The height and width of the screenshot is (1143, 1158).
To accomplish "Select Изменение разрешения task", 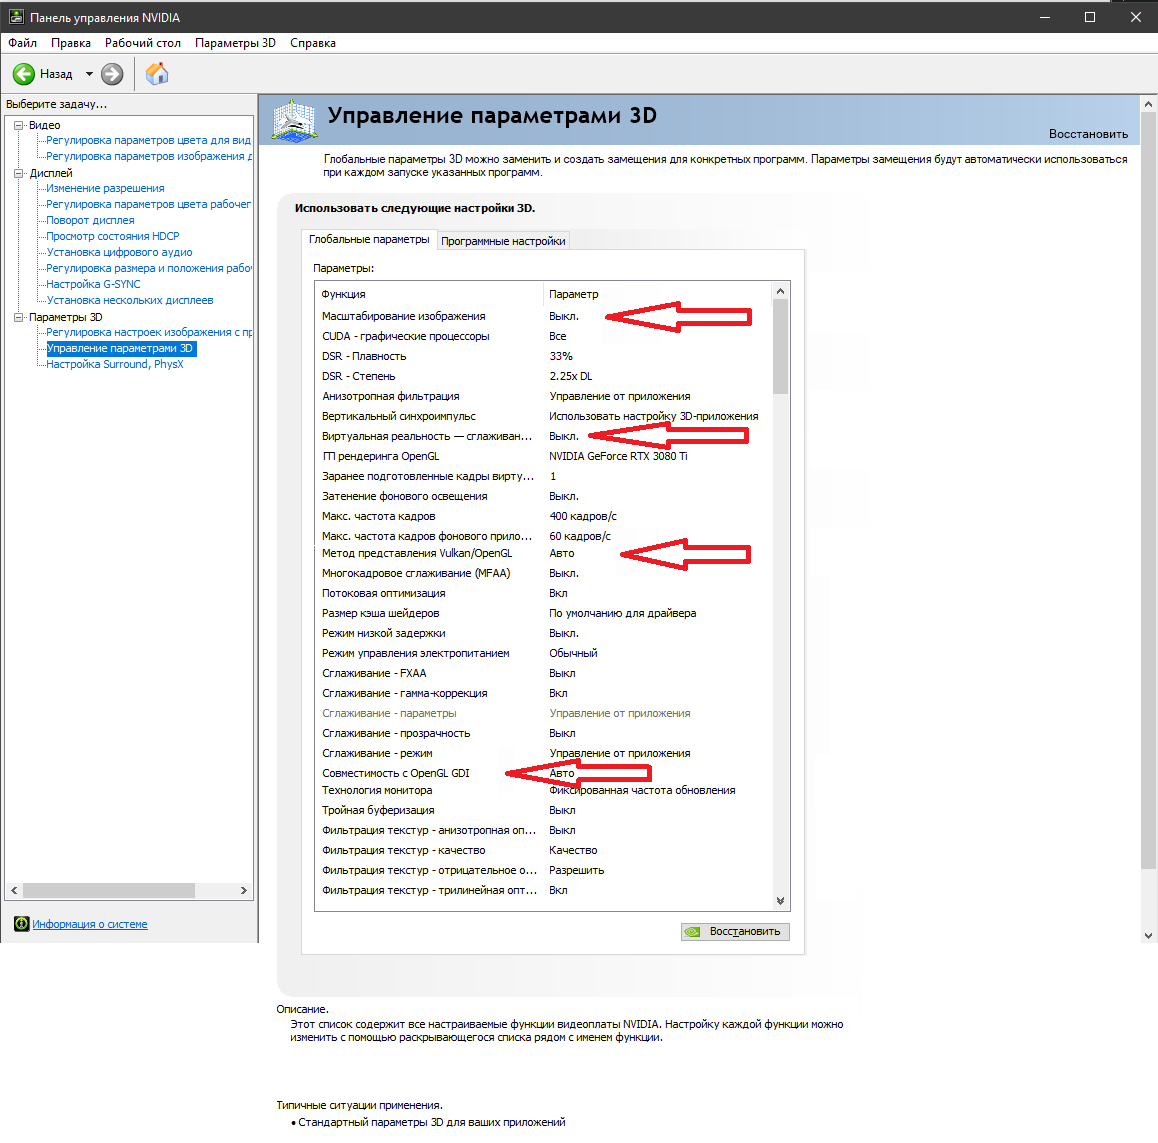I will tap(105, 188).
